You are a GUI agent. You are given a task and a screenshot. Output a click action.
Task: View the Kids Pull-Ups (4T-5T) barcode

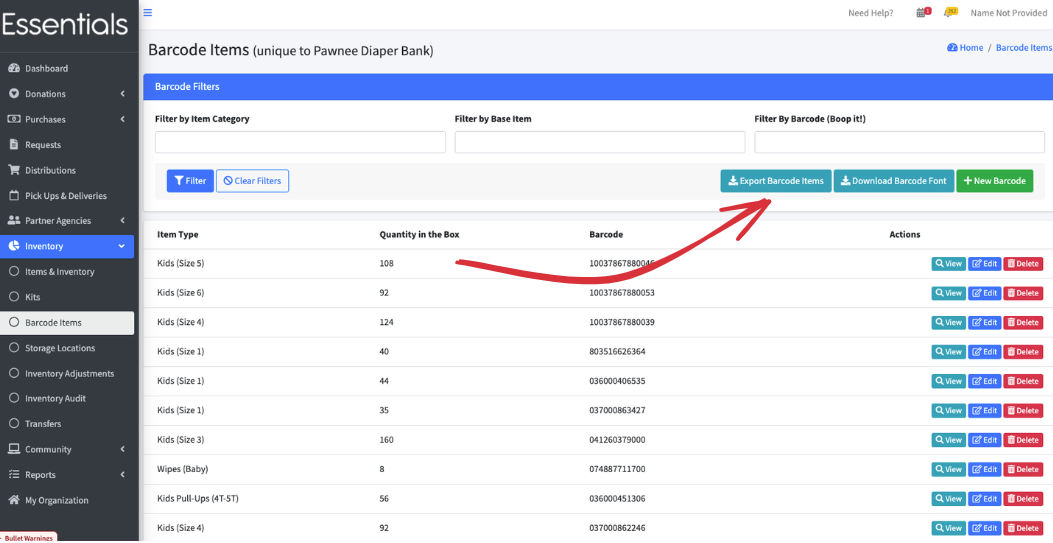(948, 499)
